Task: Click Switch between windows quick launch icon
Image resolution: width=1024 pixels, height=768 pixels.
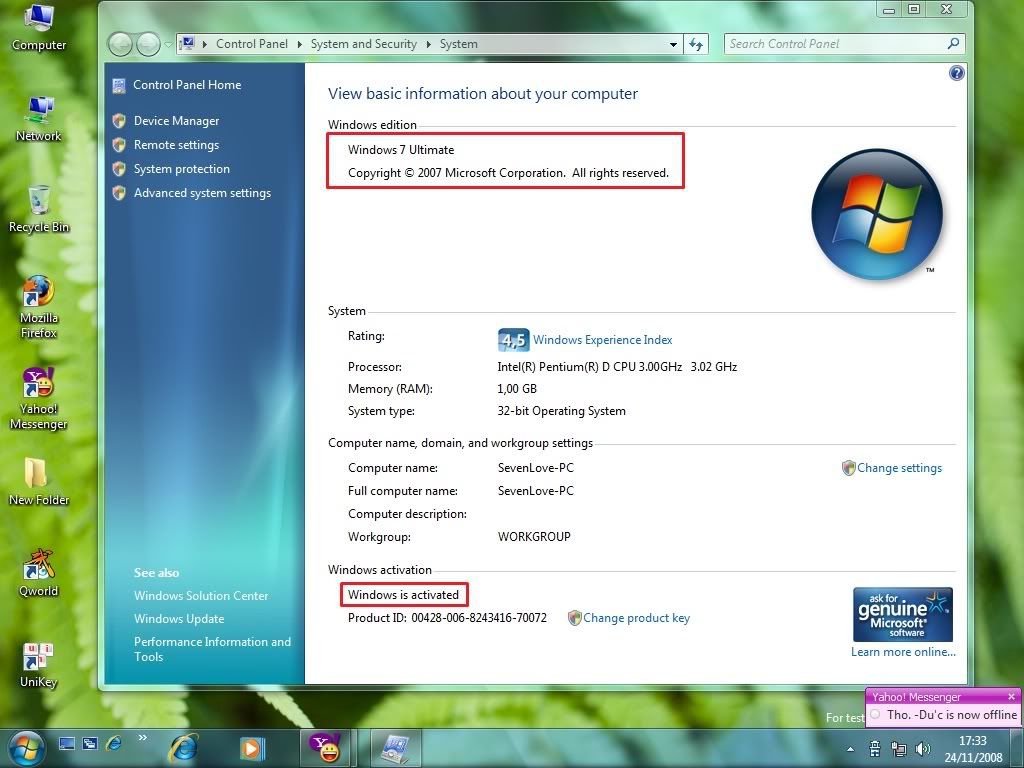Action: [90, 743]
